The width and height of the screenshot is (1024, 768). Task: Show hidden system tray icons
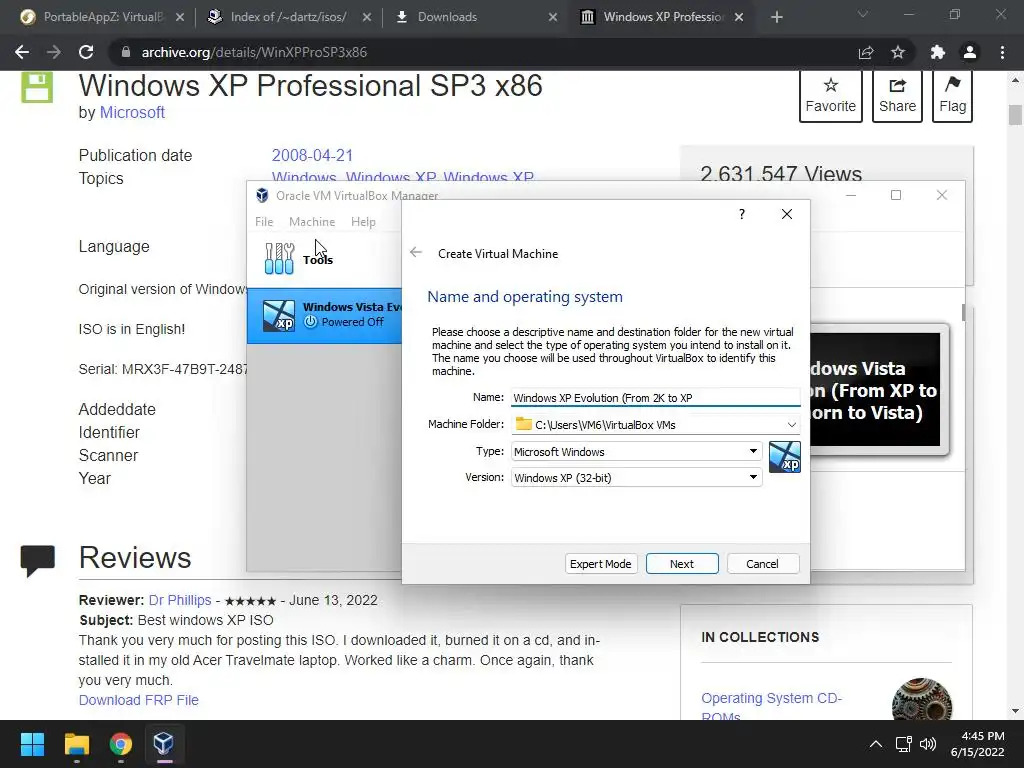pyautogui.click(x=876, y=744)
